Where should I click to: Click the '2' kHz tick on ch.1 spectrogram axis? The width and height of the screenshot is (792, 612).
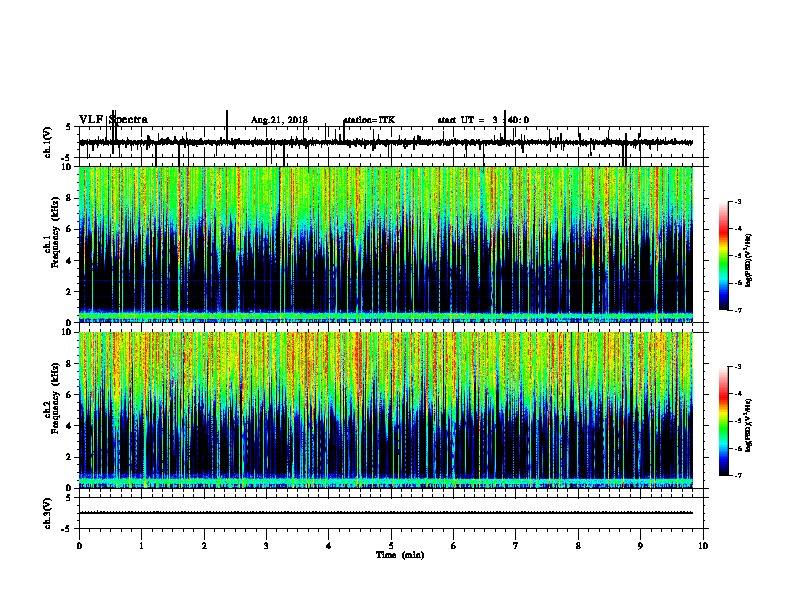point(69,292)
